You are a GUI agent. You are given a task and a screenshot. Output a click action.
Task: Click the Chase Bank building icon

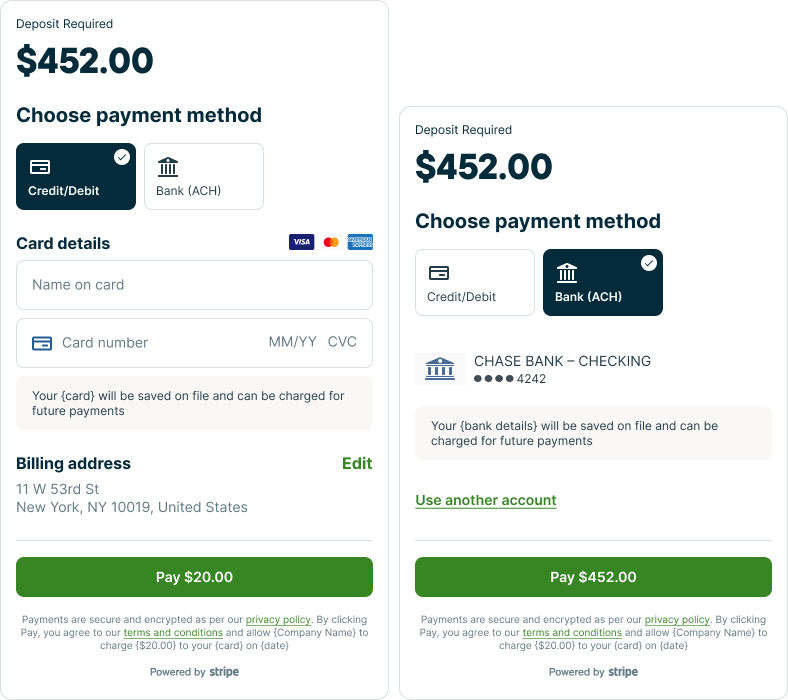(440, 369)
